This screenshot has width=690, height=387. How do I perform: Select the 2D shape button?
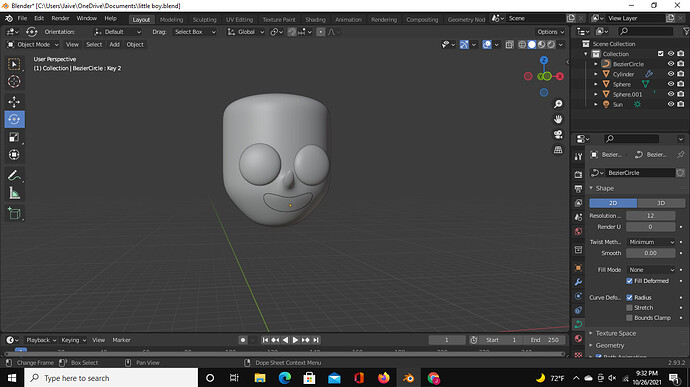[x=613, y=203]
